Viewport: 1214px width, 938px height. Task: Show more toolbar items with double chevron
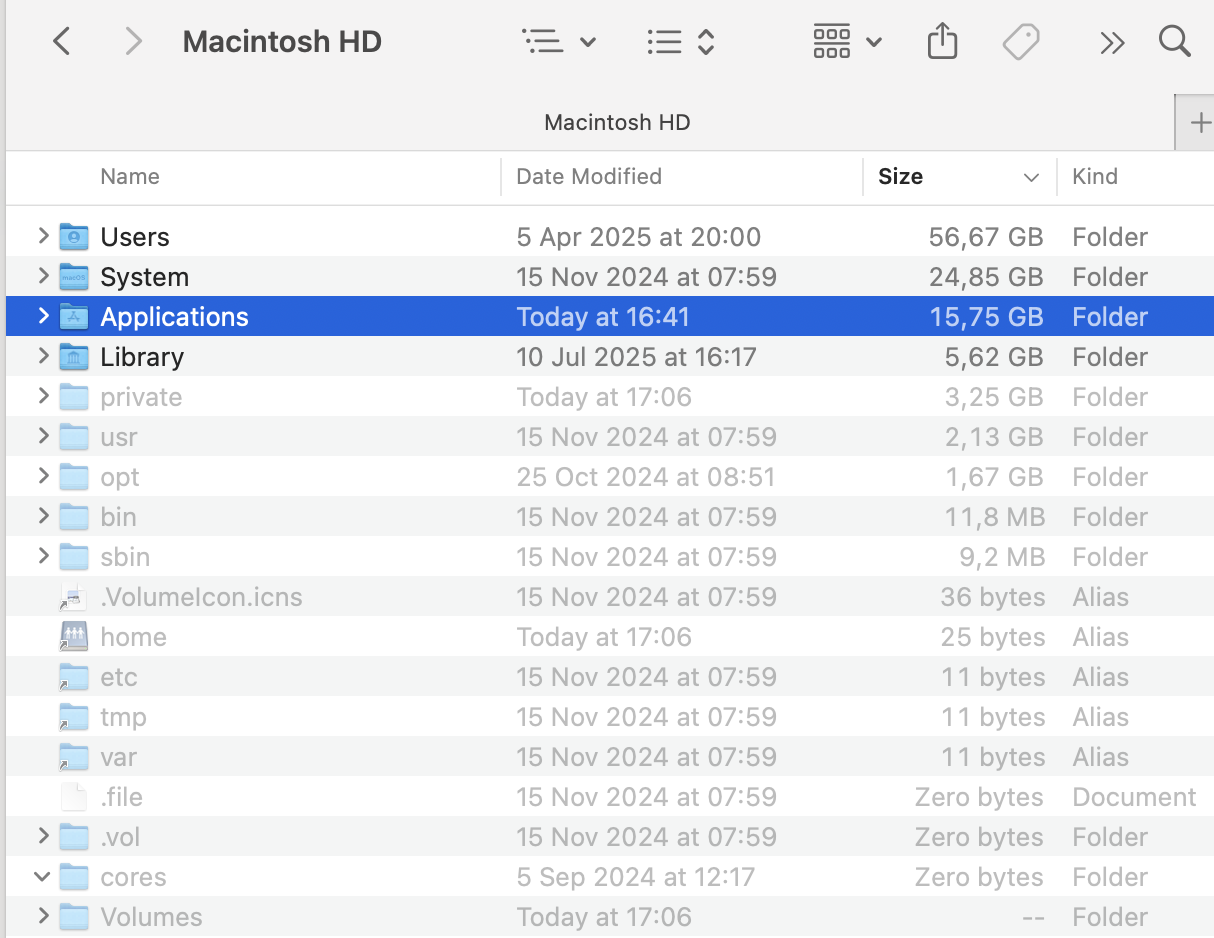1111,42
